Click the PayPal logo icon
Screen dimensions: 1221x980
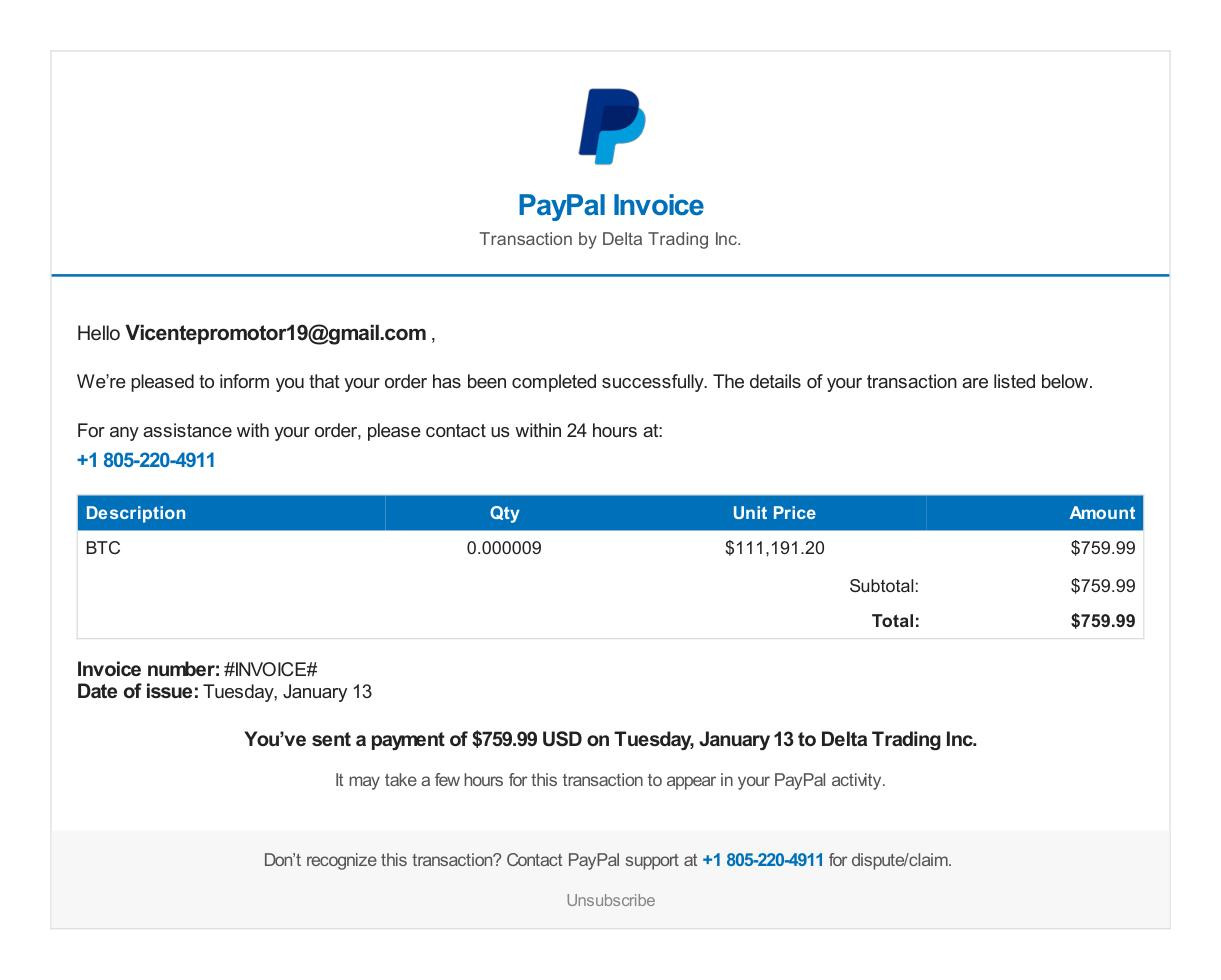point(611,126)
